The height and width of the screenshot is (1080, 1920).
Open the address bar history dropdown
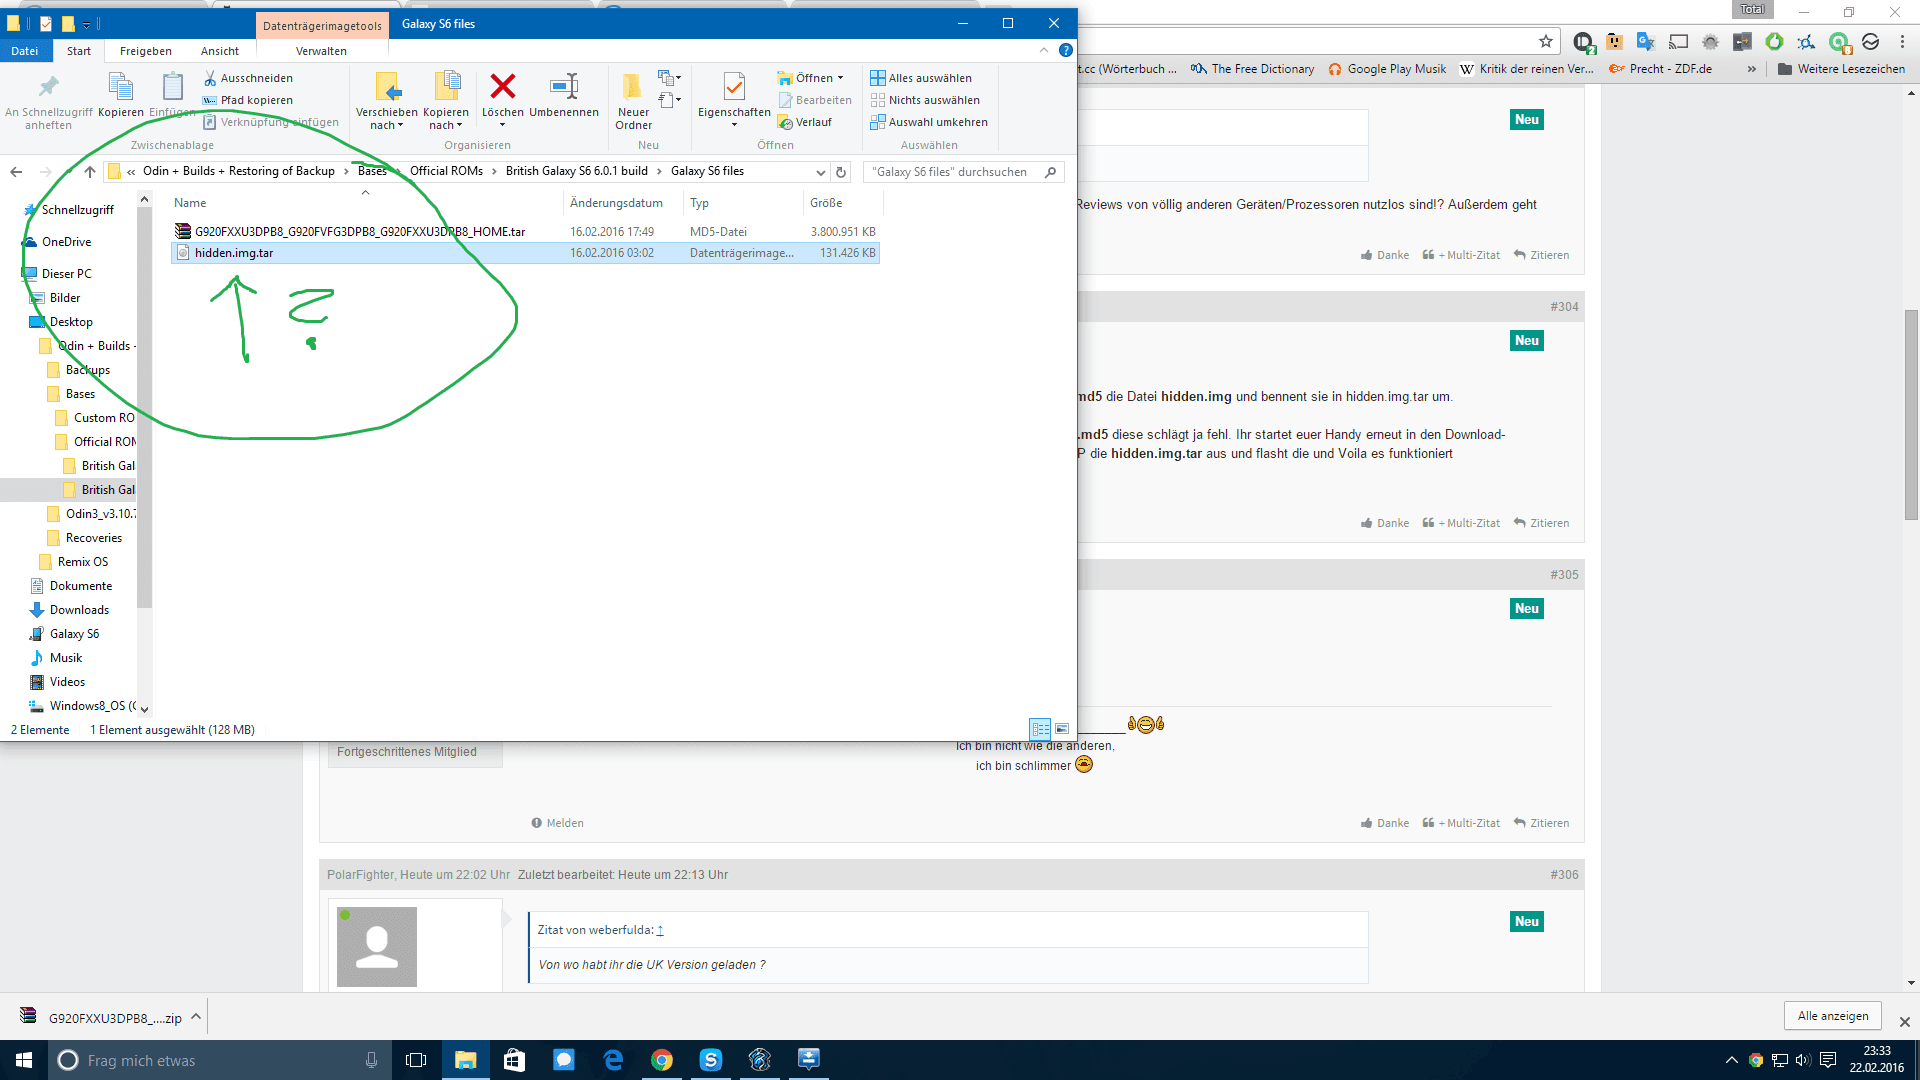point(820,172)
